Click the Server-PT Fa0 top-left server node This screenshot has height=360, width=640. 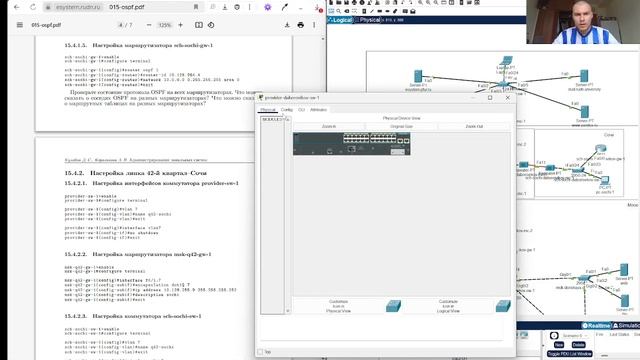coord(418,76)
